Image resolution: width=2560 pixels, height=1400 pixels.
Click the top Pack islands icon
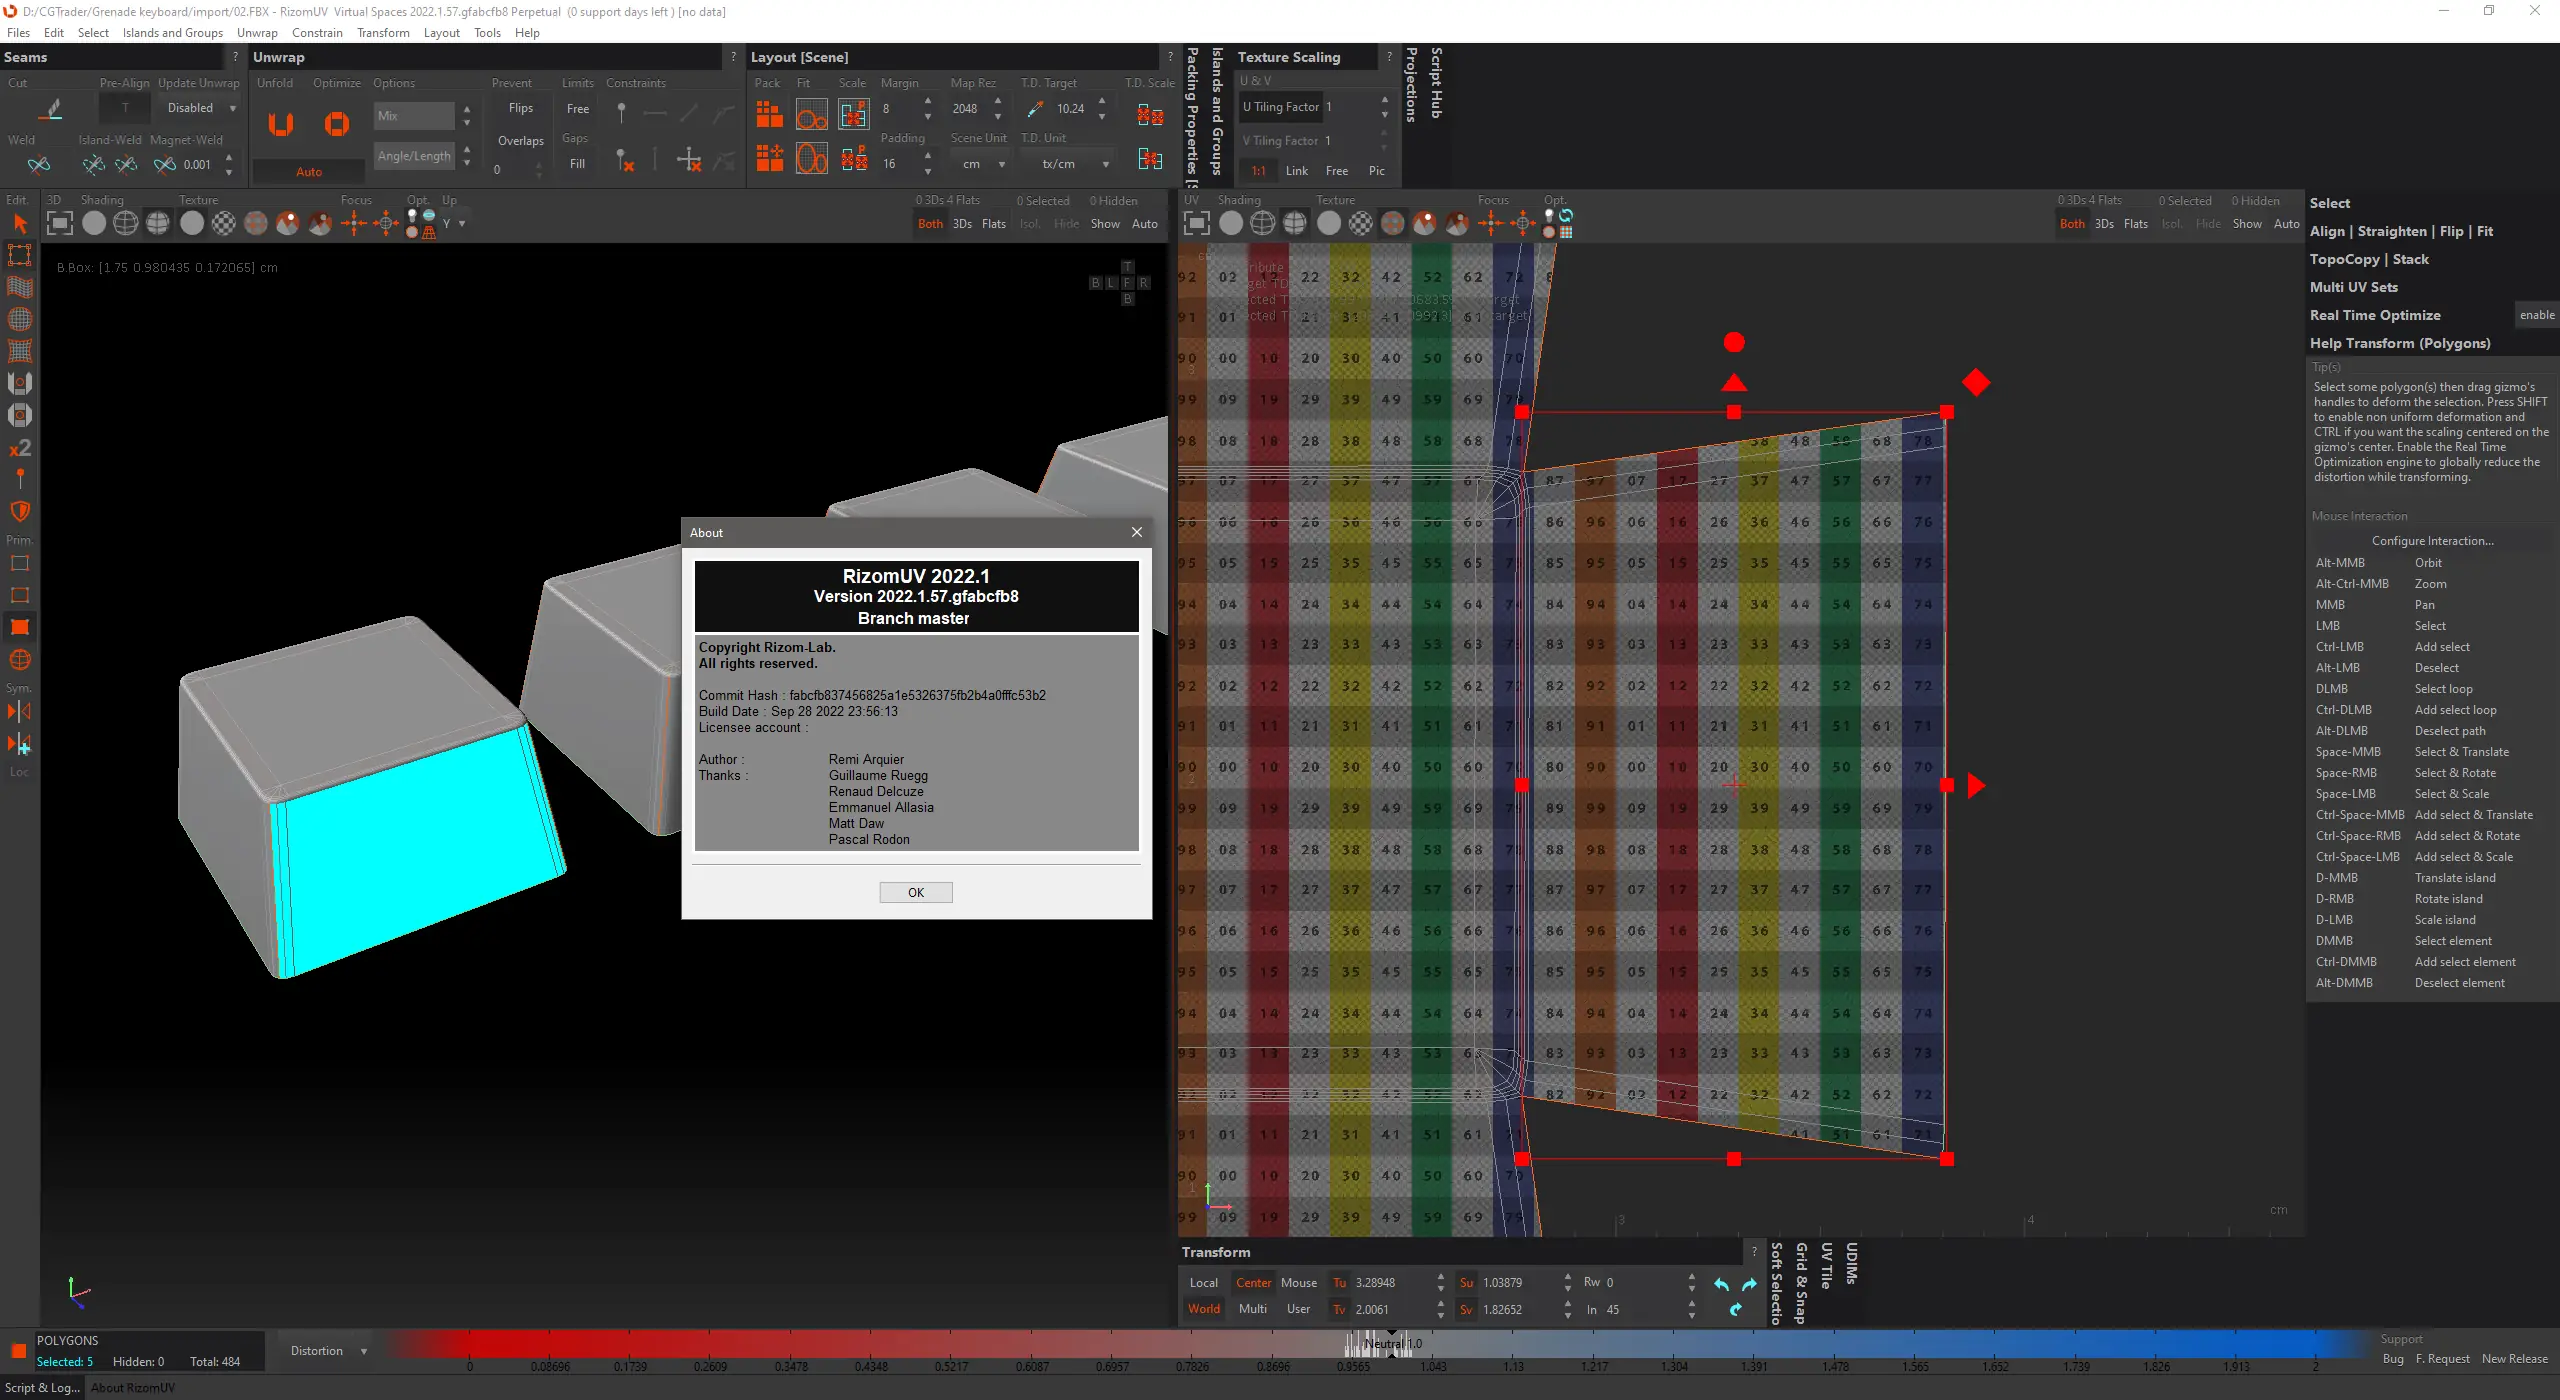769,114
